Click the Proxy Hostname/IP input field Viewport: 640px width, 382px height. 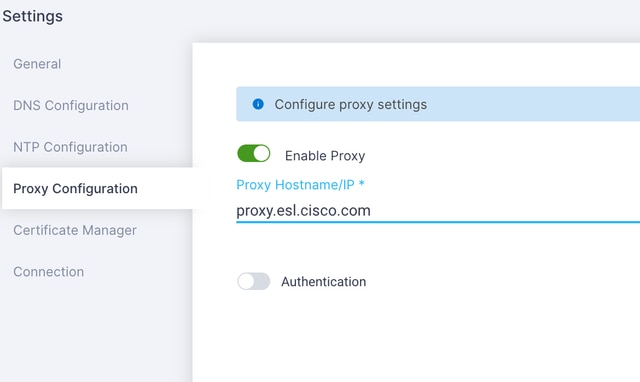[x=438, y=211]
